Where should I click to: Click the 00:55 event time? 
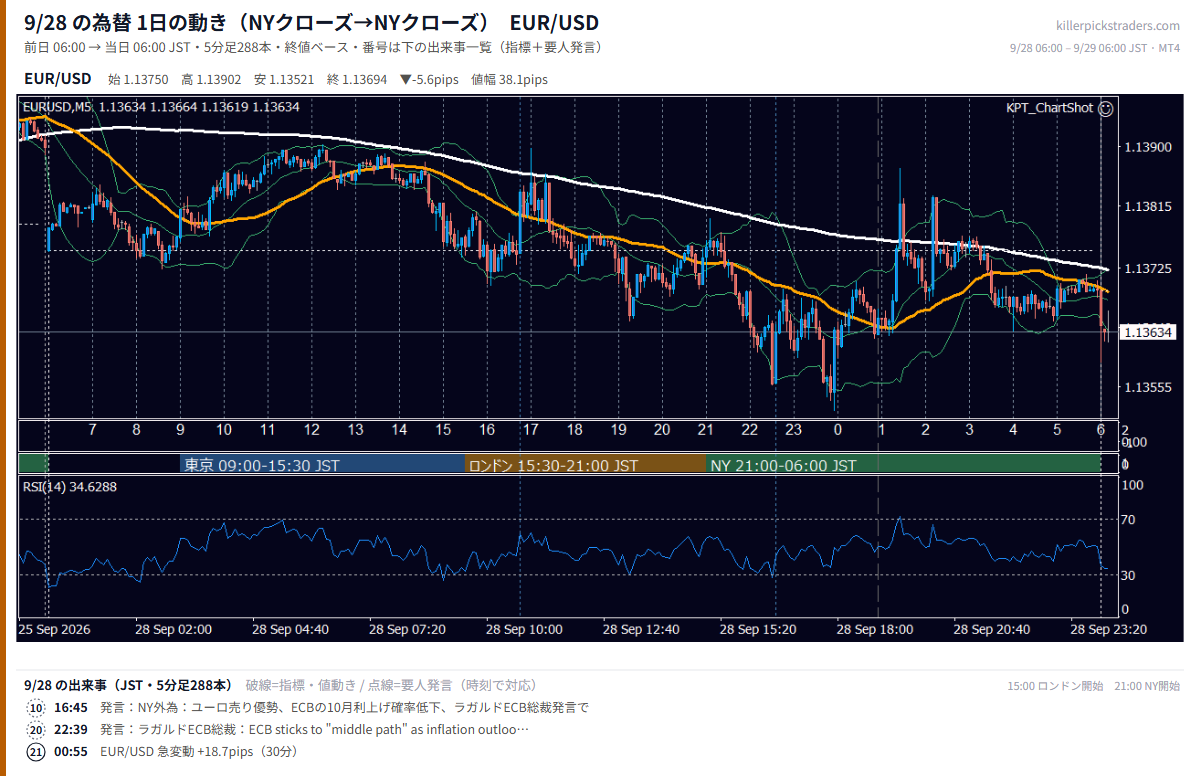(70, 752)
